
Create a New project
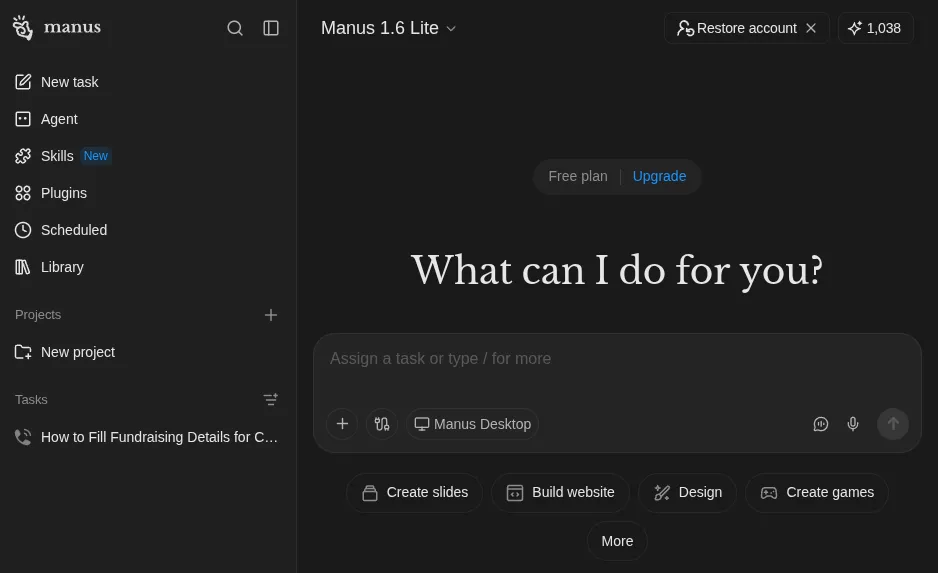(x=148, y=352)
